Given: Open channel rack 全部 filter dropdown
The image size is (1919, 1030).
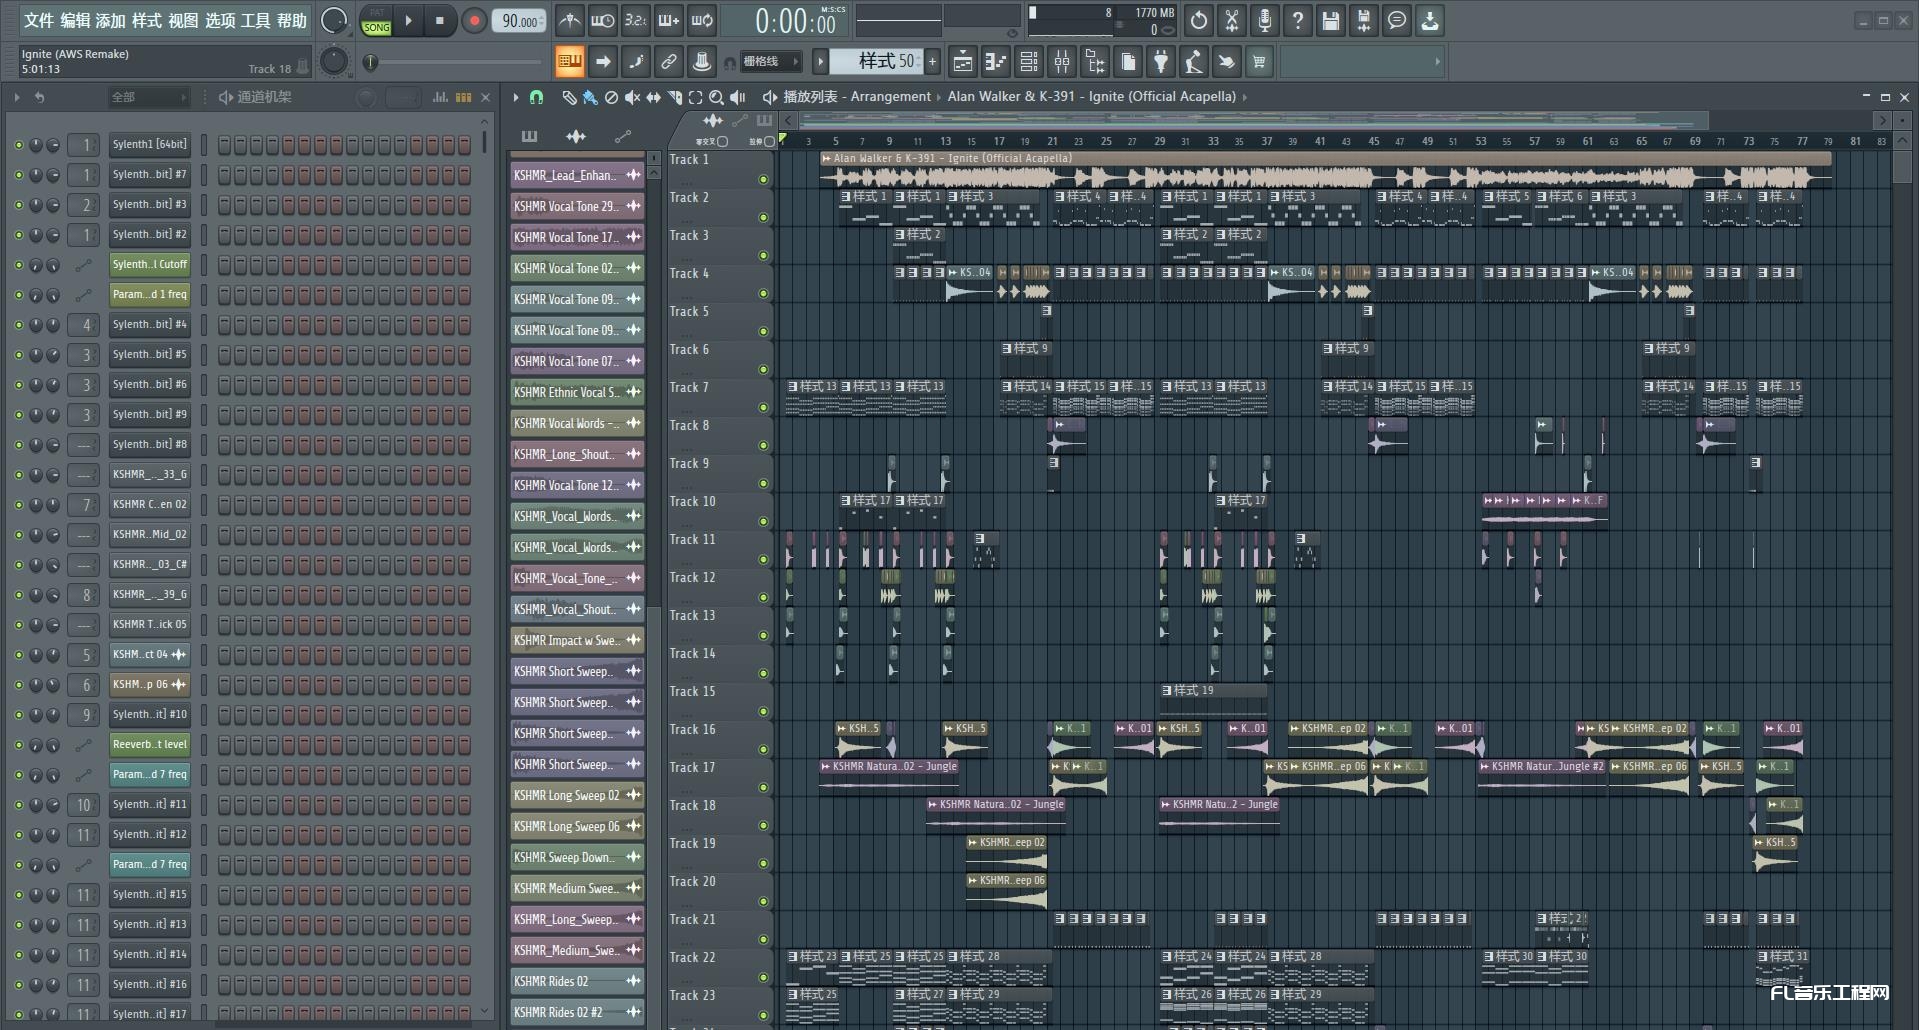Looking at the screenshot, I should point(148,97).
